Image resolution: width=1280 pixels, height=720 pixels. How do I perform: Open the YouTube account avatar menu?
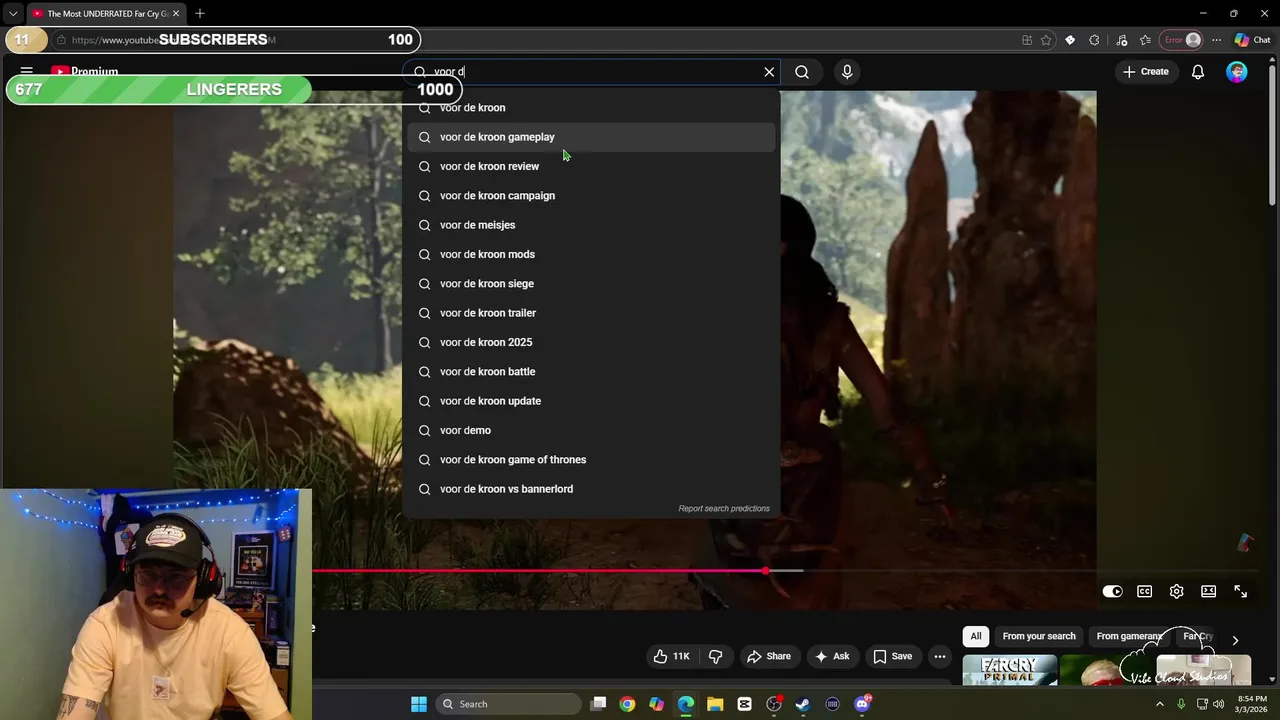coord(1237,72)
